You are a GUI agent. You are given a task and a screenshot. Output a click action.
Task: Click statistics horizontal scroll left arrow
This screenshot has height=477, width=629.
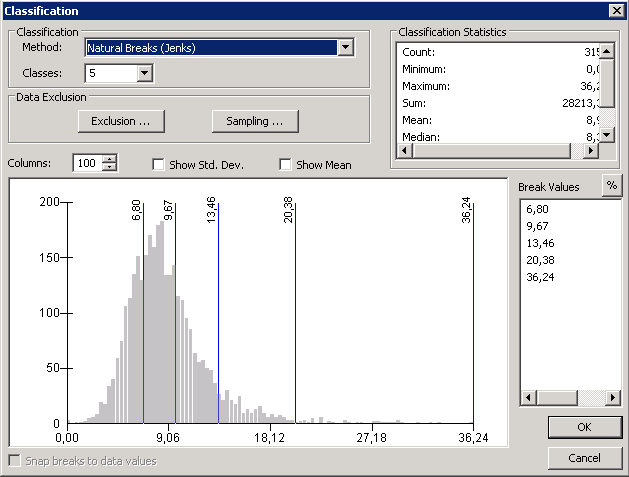(x=404, y=151)
